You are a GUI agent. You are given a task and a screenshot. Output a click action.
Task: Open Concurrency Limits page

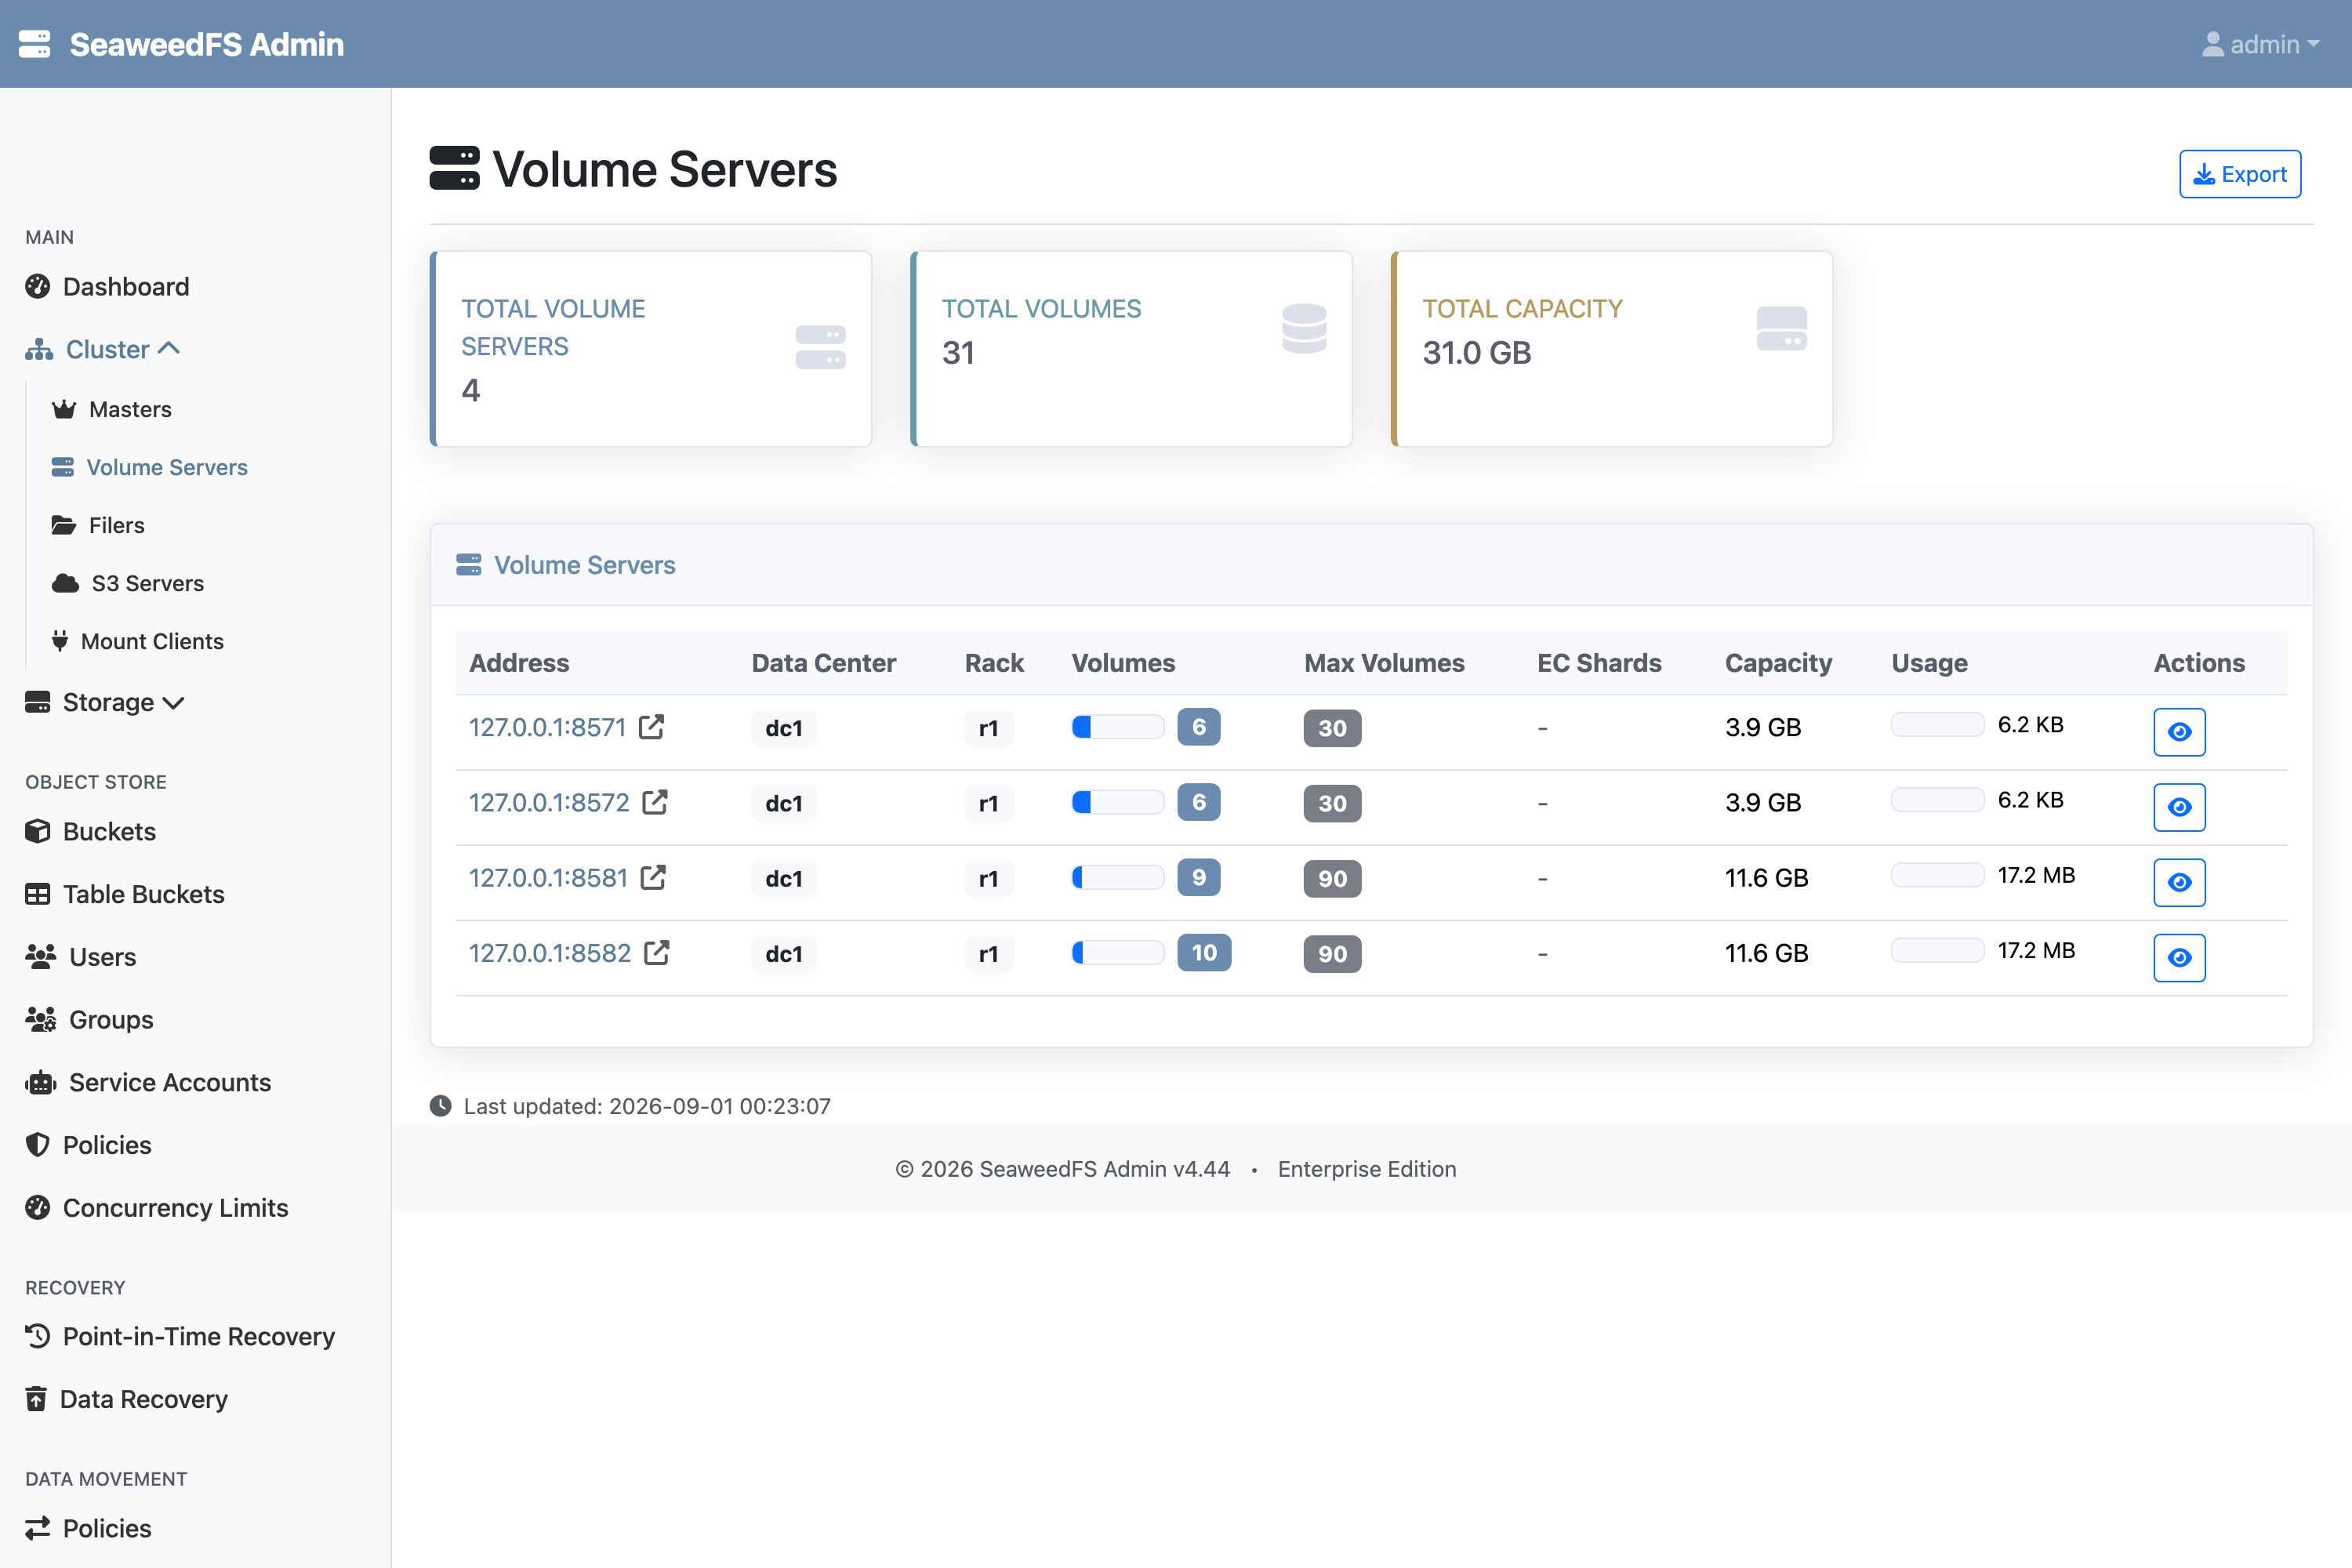click(x=176, y=1208)
